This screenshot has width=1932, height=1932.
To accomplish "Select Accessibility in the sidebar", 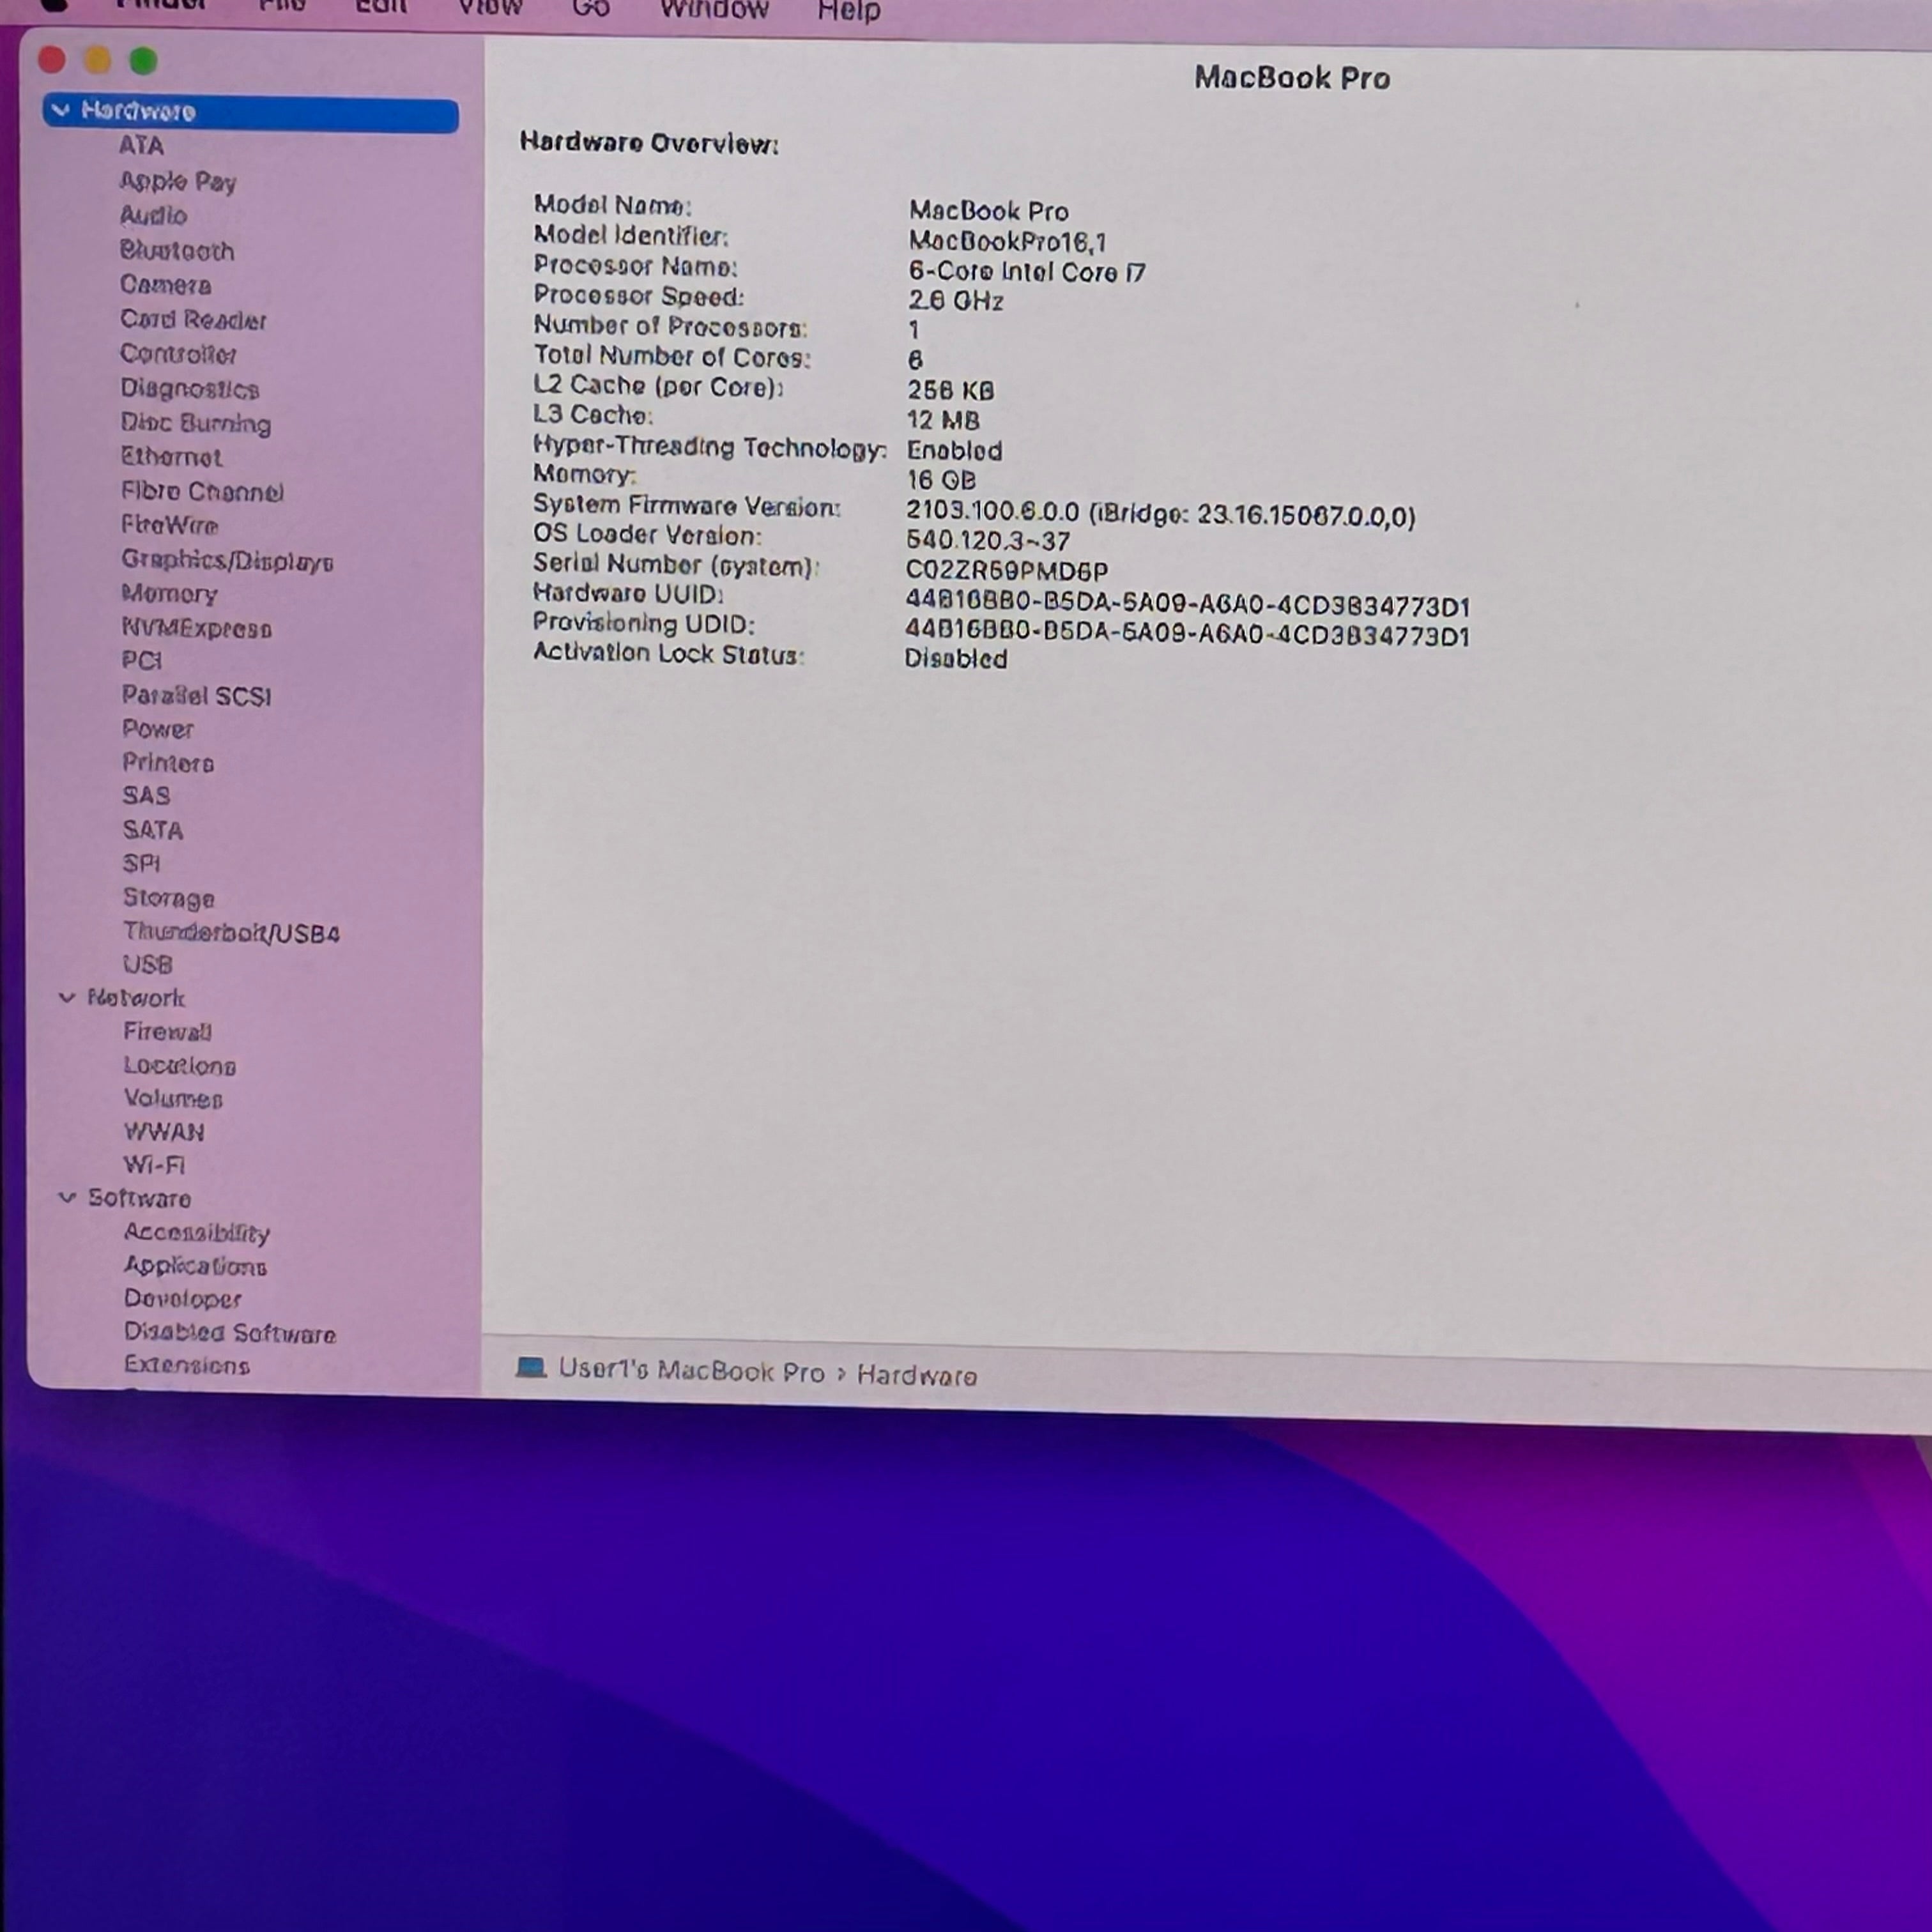I will (x=197, y=1233).
